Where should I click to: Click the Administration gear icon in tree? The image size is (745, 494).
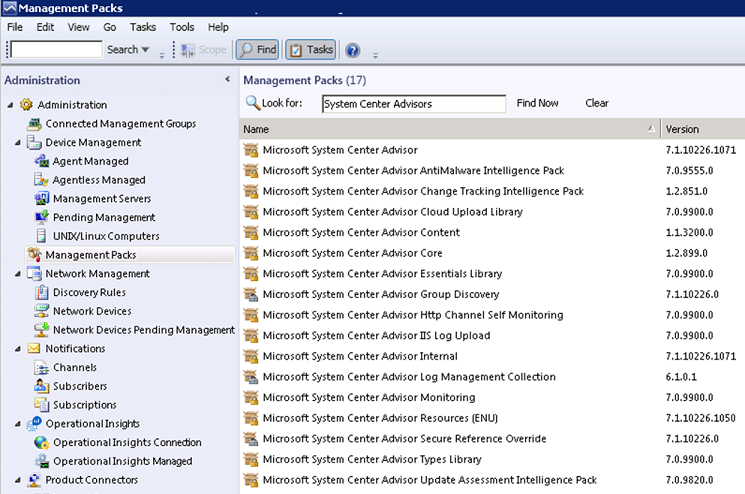click(26, 104)
